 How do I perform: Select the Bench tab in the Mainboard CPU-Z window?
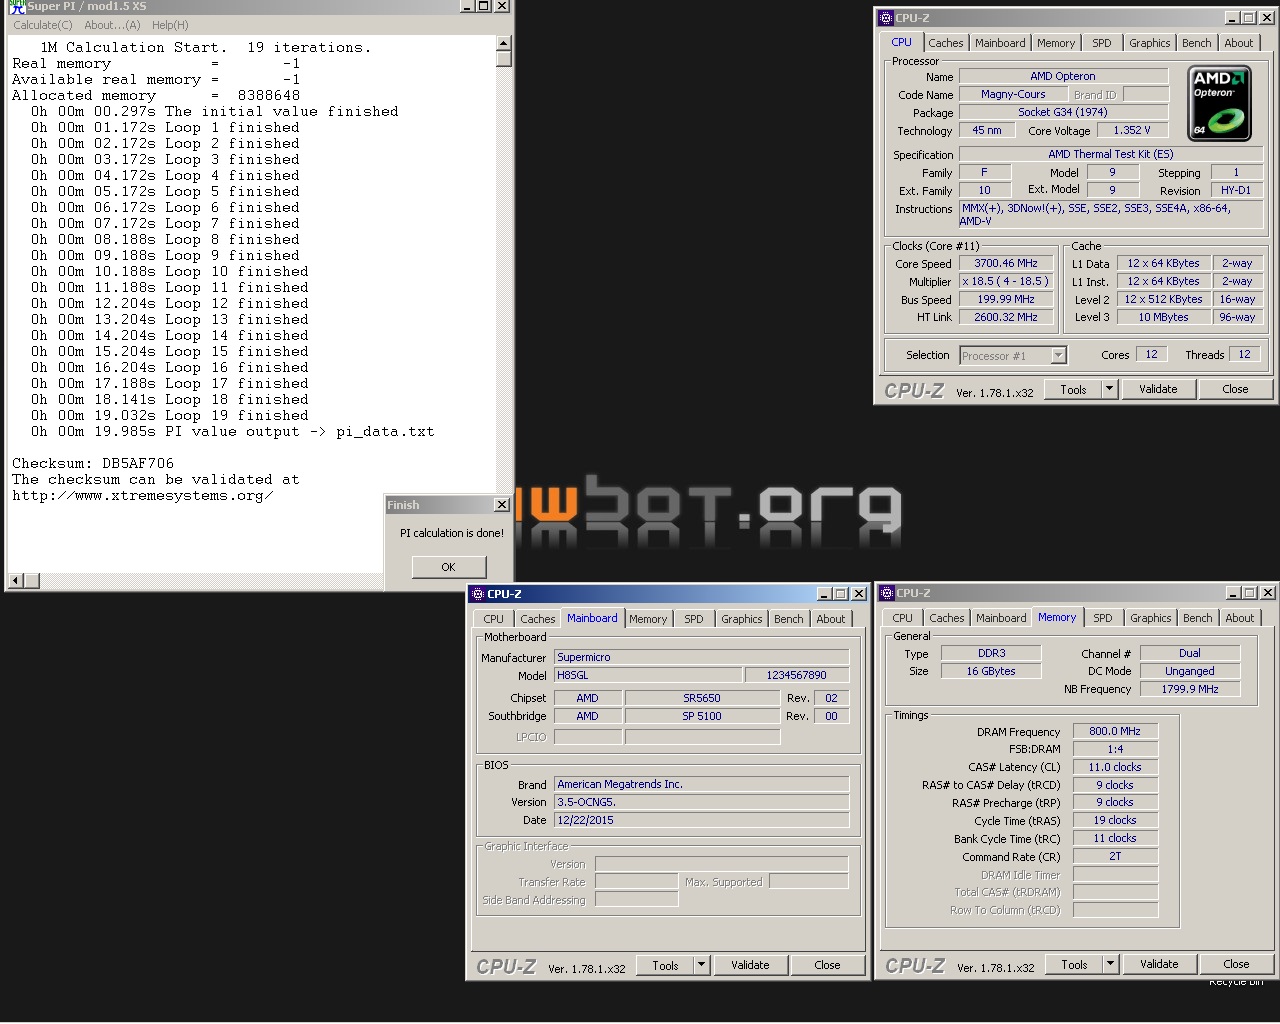[788, 619]
